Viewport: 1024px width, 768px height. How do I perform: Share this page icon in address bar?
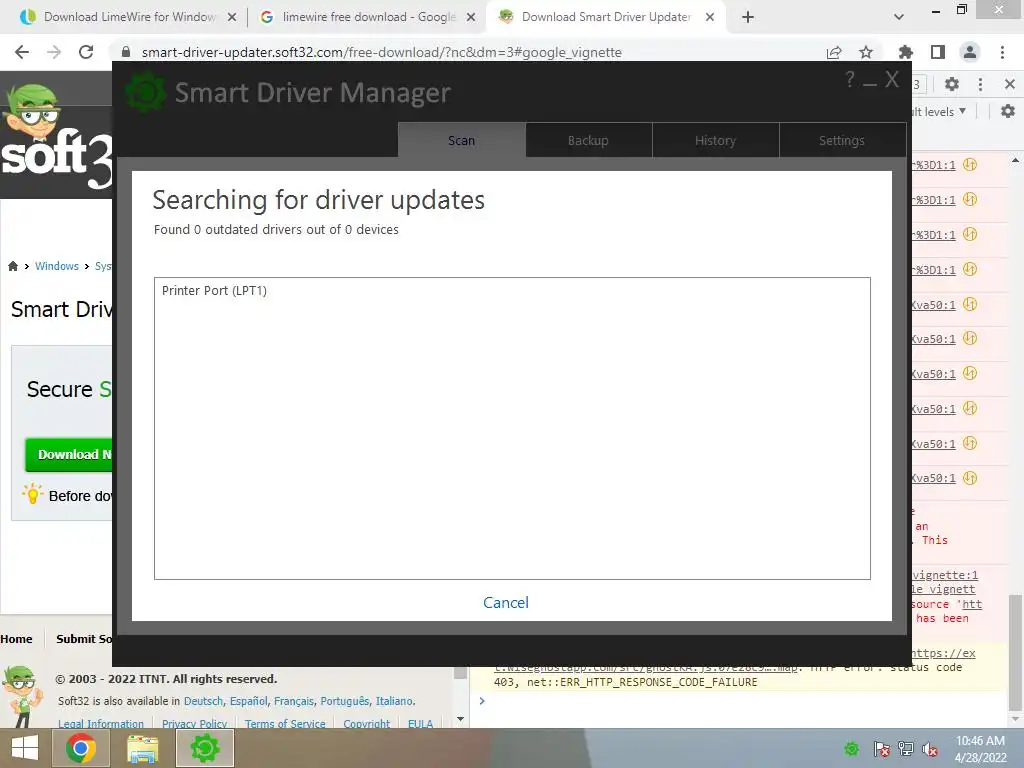click(x=834, y=52)
